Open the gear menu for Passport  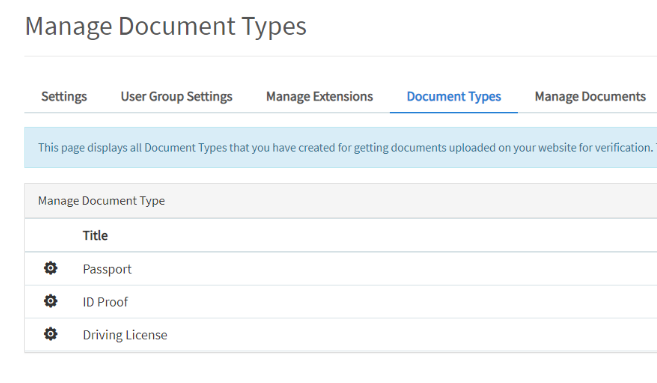pyautogui.click(x=51, y=268)
